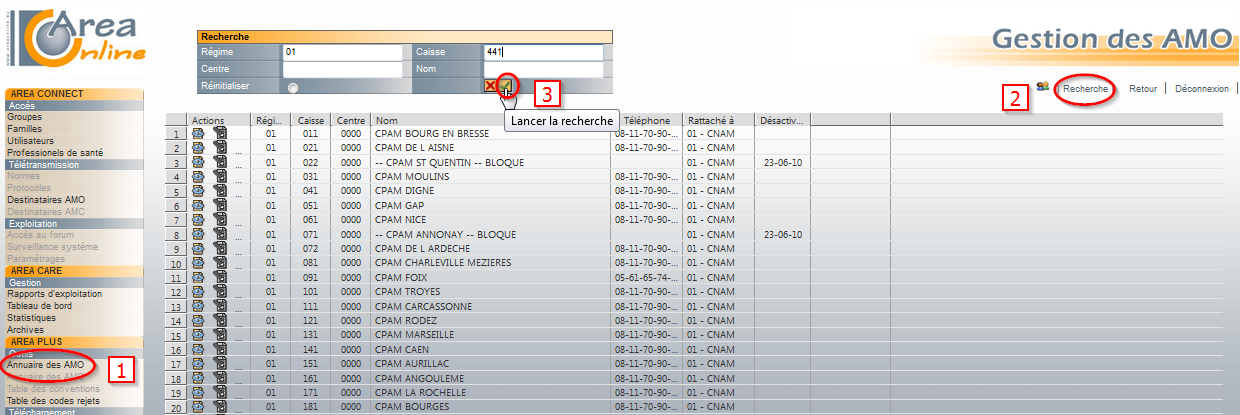This screenshot has height=415, width=1240.
Task: View details icon for CPAM FOIX row
Action: pyautogui.click(x=198, y=277)
